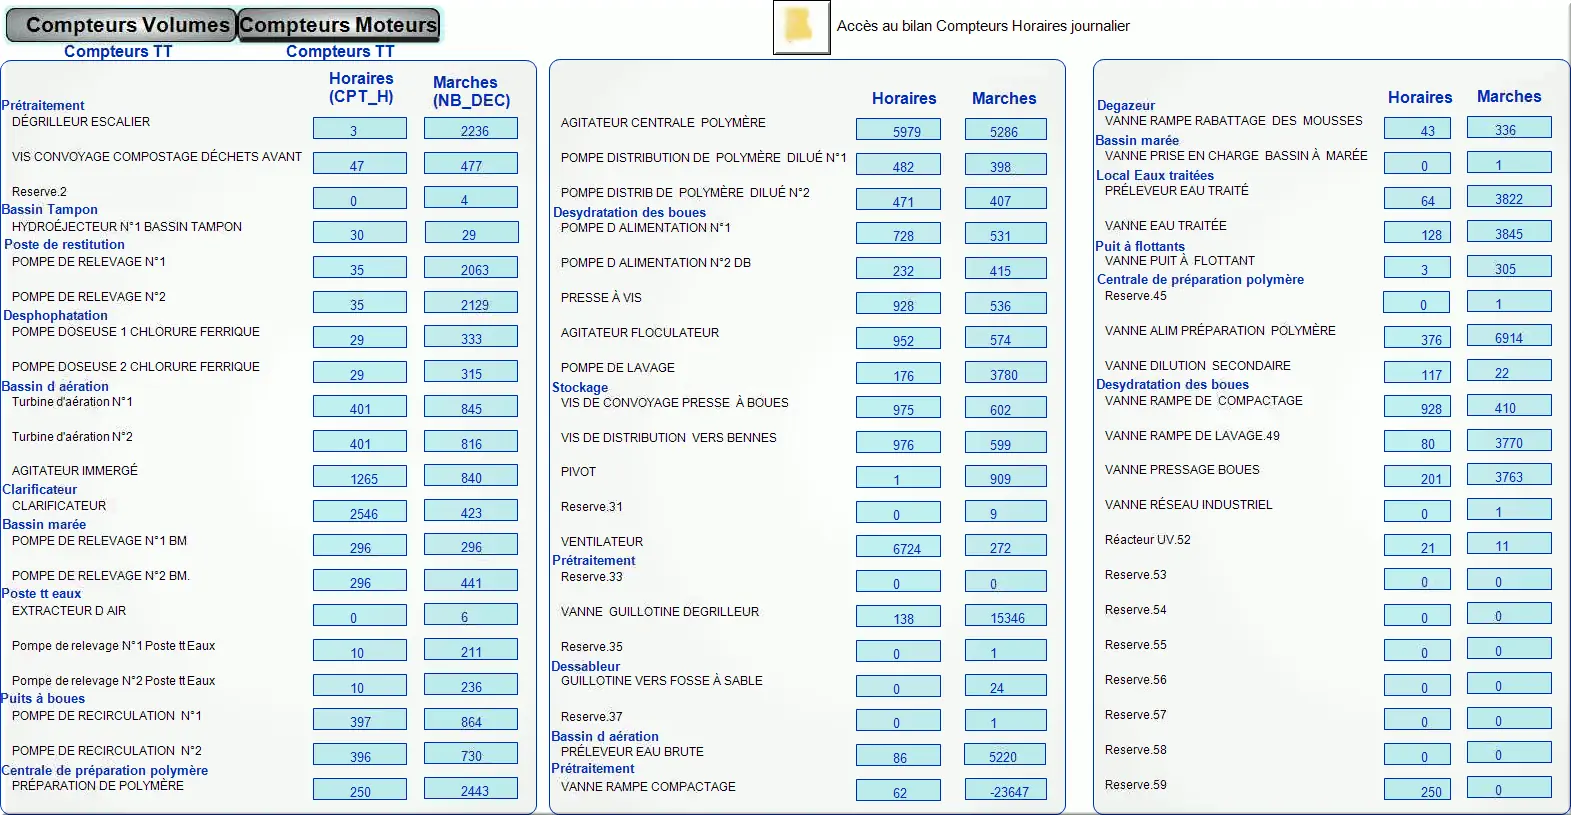The height and width of the screenshot is (815, 1571).
Task: Select Marches value 407 for POMPE DISTRIB POLYMÈRE DILUÉ N°2
Action: pyautogui.click(x=1006, y=199)
